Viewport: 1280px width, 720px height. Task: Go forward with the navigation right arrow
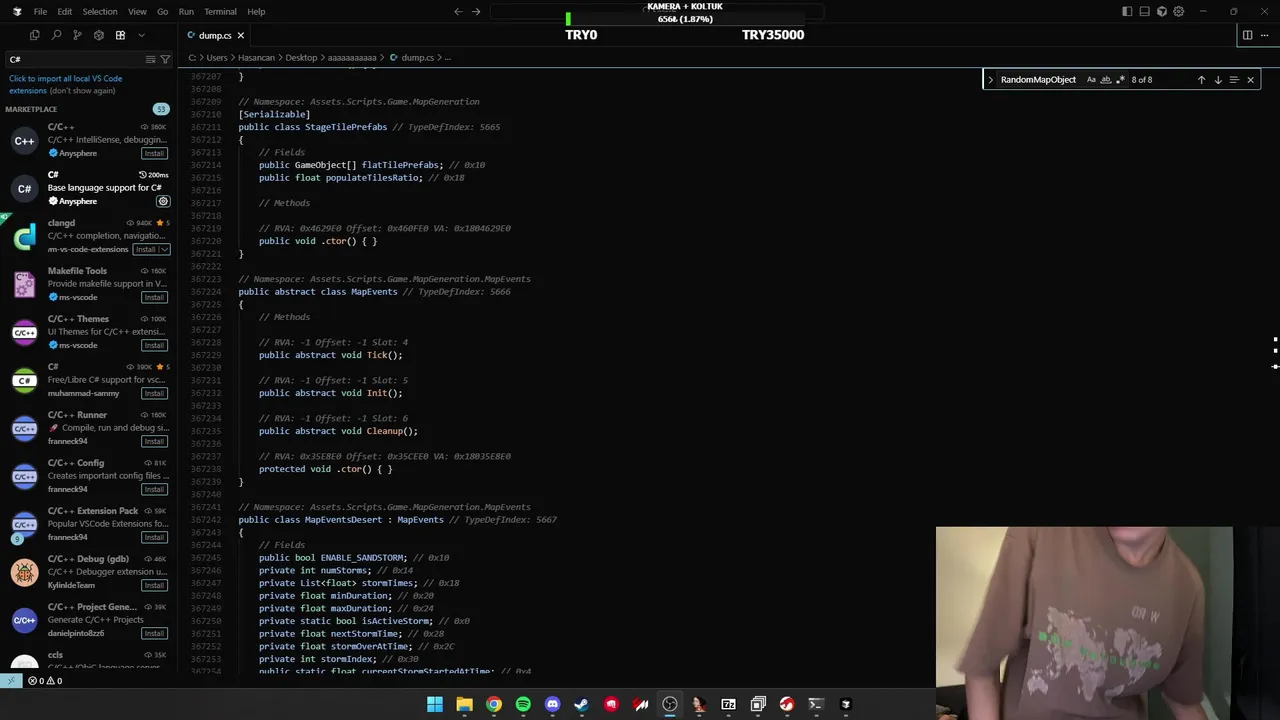point(476,11)
